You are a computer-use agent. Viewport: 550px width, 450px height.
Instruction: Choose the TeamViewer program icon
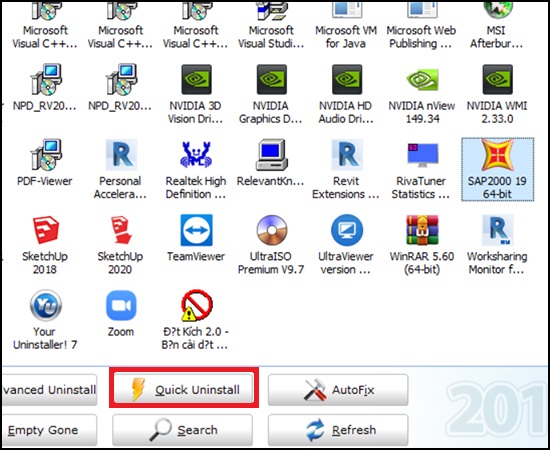(x=196, y=230)
